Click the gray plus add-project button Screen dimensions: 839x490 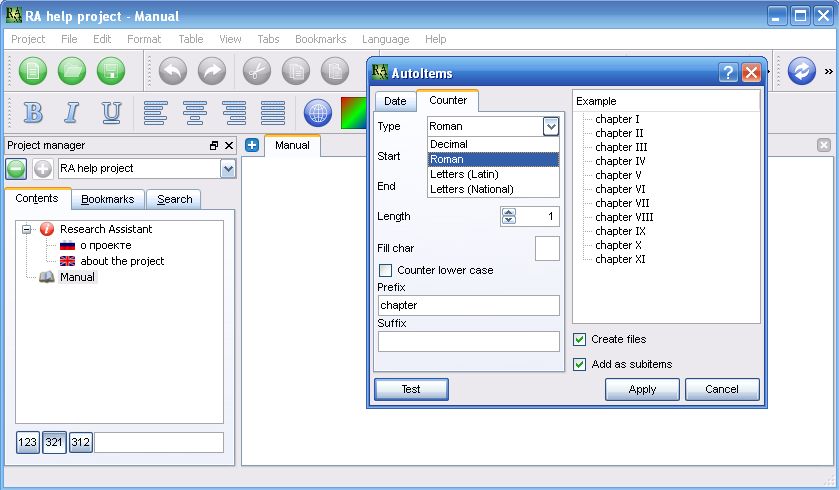coord(42,169)
